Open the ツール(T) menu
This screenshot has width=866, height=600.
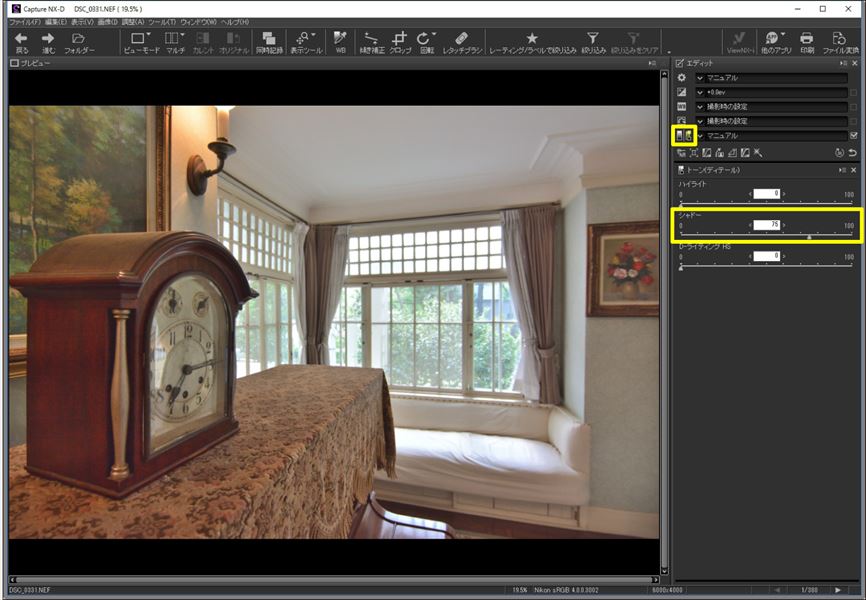coord(162,22)
